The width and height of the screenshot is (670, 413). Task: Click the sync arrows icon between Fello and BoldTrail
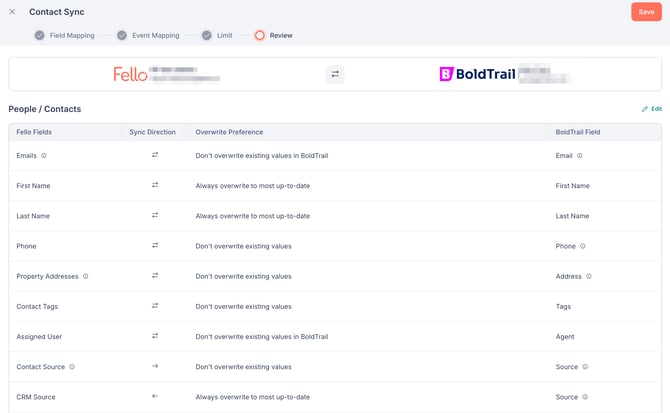[335, 74]
